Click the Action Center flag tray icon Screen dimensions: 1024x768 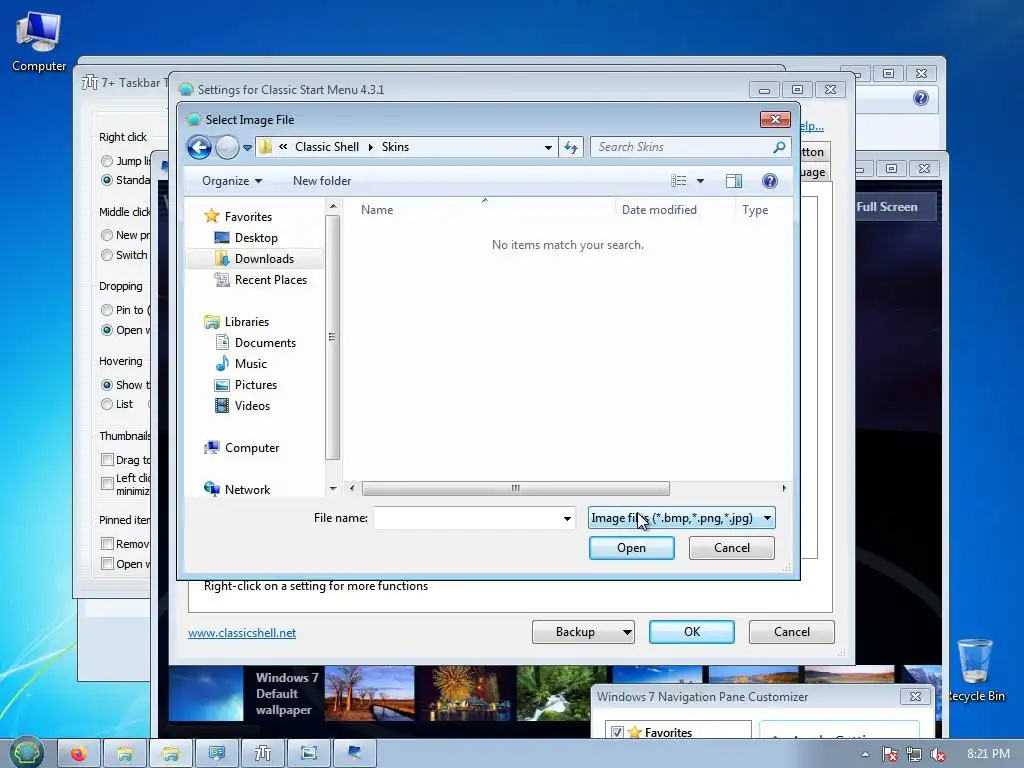889,754
